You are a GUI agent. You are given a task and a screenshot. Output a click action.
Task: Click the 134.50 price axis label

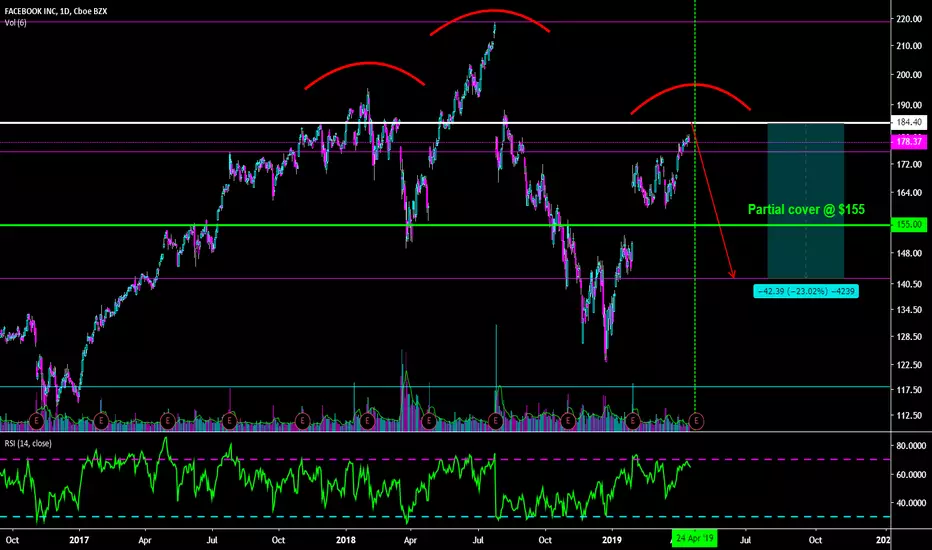point(909,310)
